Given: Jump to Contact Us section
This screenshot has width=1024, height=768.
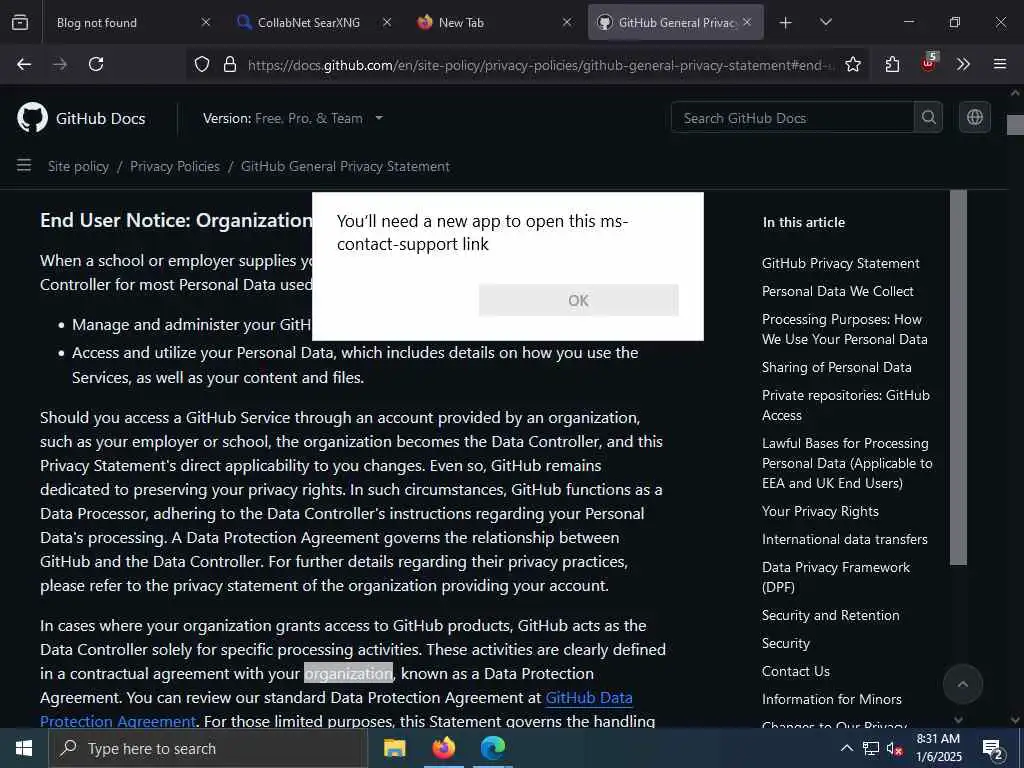Looking at the screenshot, I should click(x=795, y=671).
